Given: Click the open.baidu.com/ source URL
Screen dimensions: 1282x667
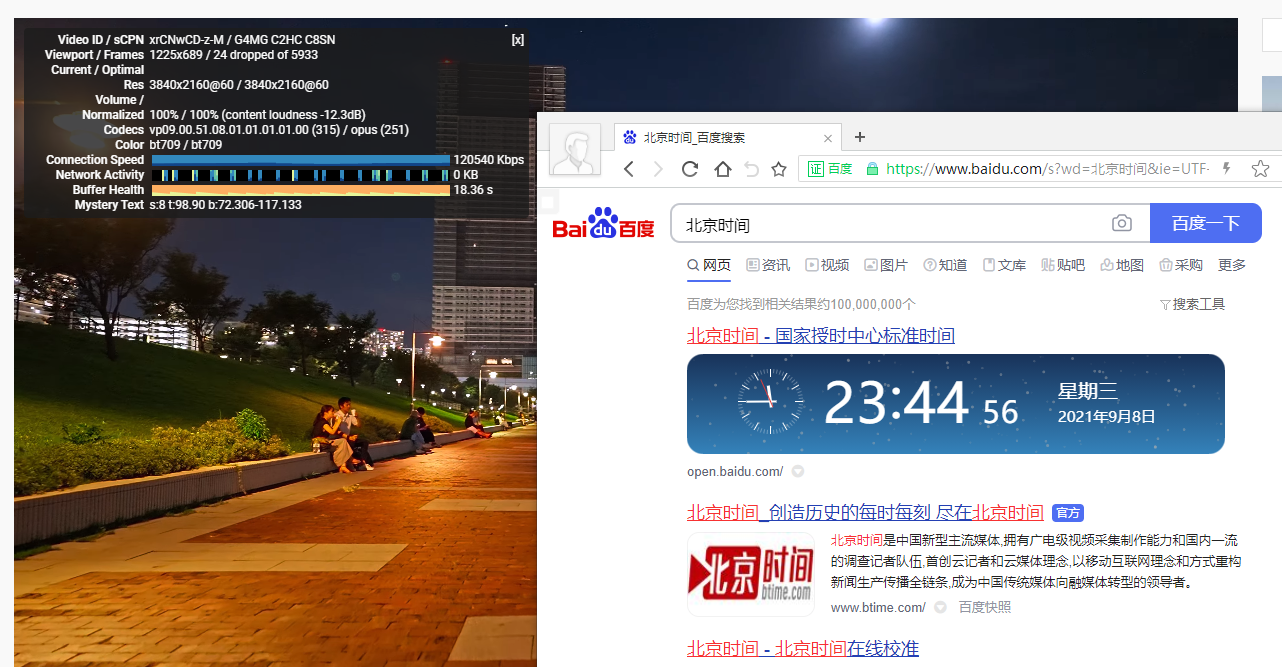Looking at the screenshot, I should point(735,471).
